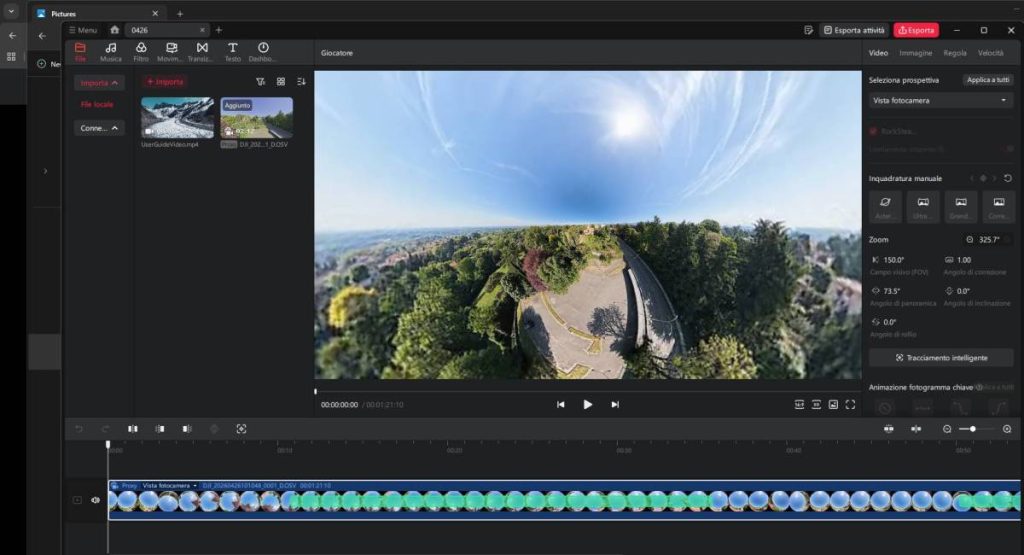Click the timeline zoom slider
The width and height of the screenshot is (1024, 555).
974,429
